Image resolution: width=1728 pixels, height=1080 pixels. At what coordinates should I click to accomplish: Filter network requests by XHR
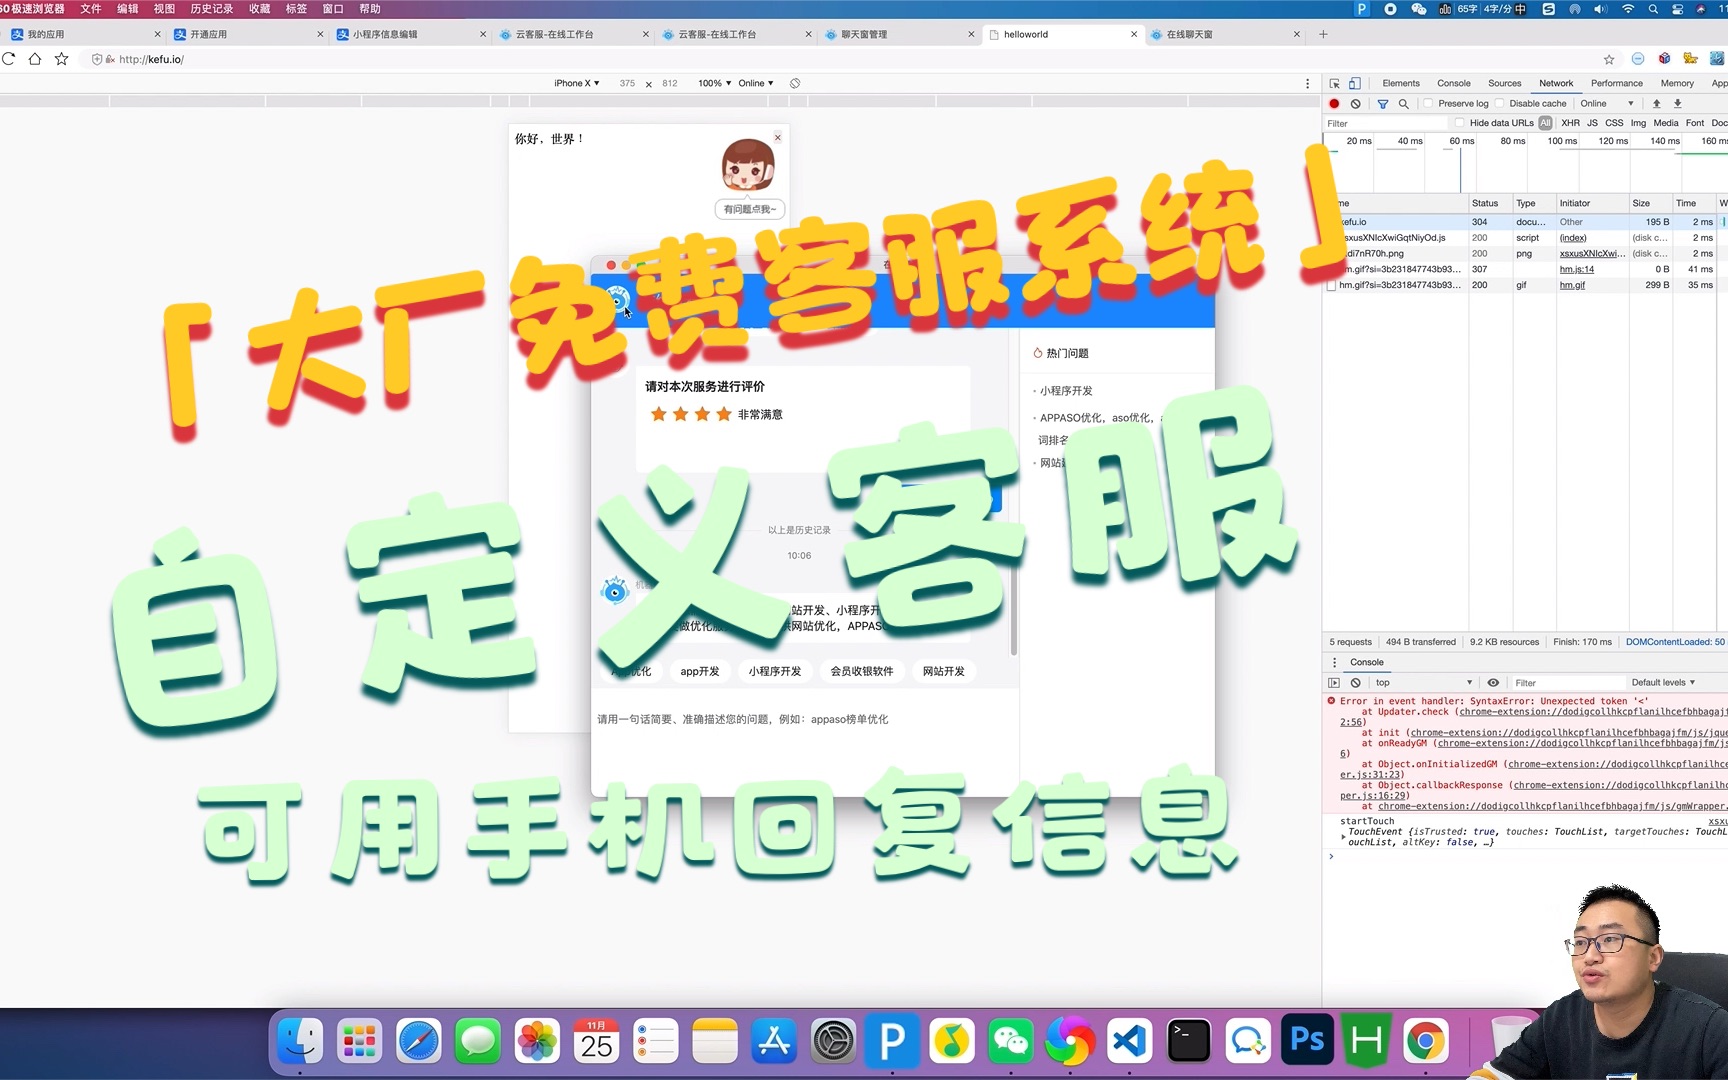(x=1571, y=123)
